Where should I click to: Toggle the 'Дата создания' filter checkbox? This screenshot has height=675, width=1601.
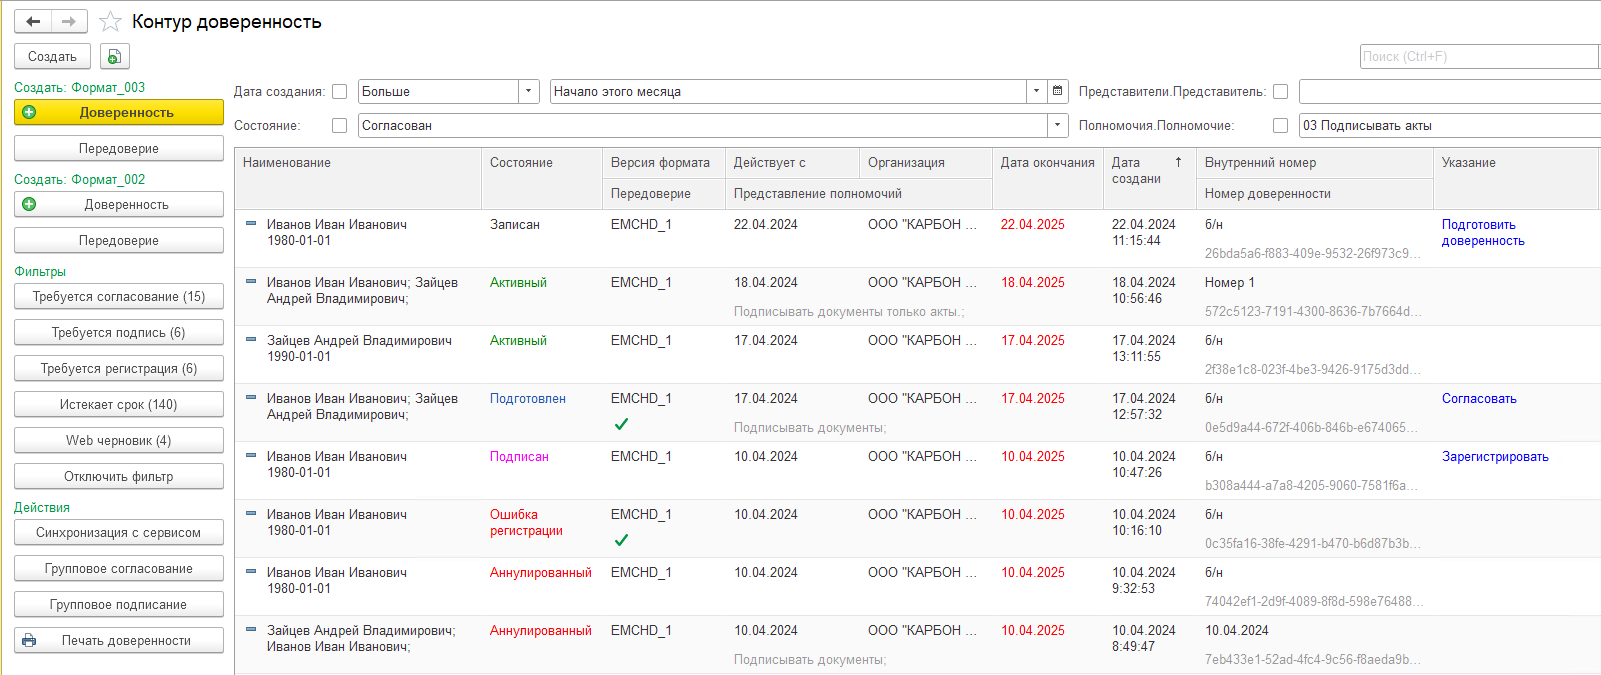tap(340, 91)
